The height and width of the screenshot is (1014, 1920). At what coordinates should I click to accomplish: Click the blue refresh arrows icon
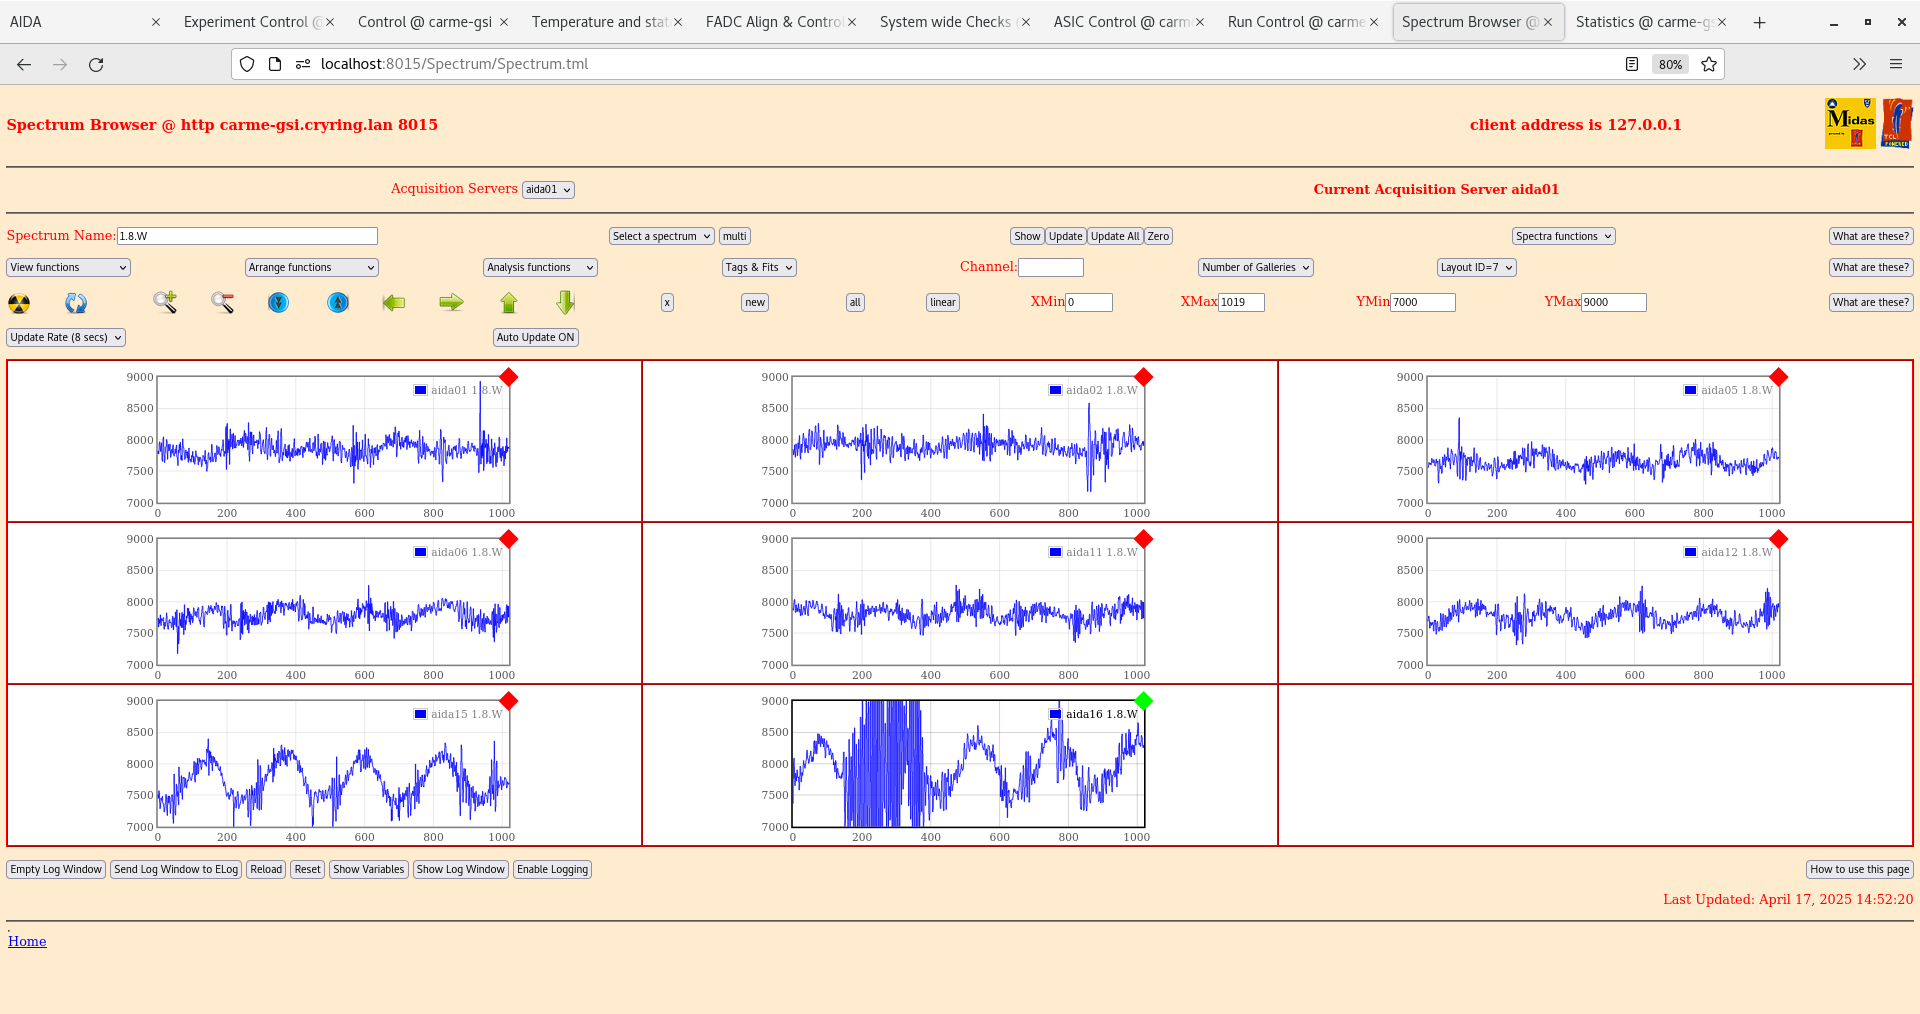point(76,303)
